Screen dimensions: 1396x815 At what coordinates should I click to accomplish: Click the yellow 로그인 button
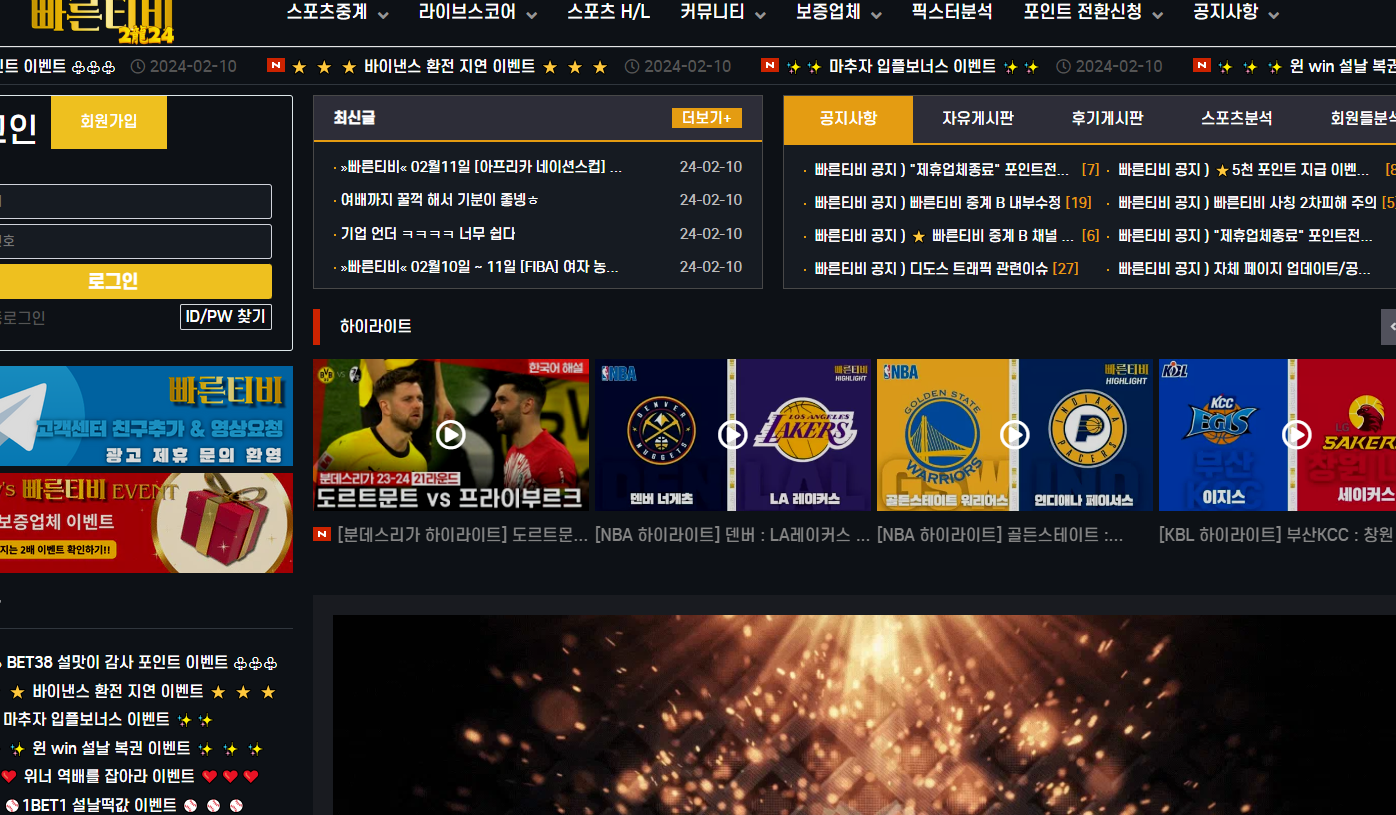click(x=135, y=281)
